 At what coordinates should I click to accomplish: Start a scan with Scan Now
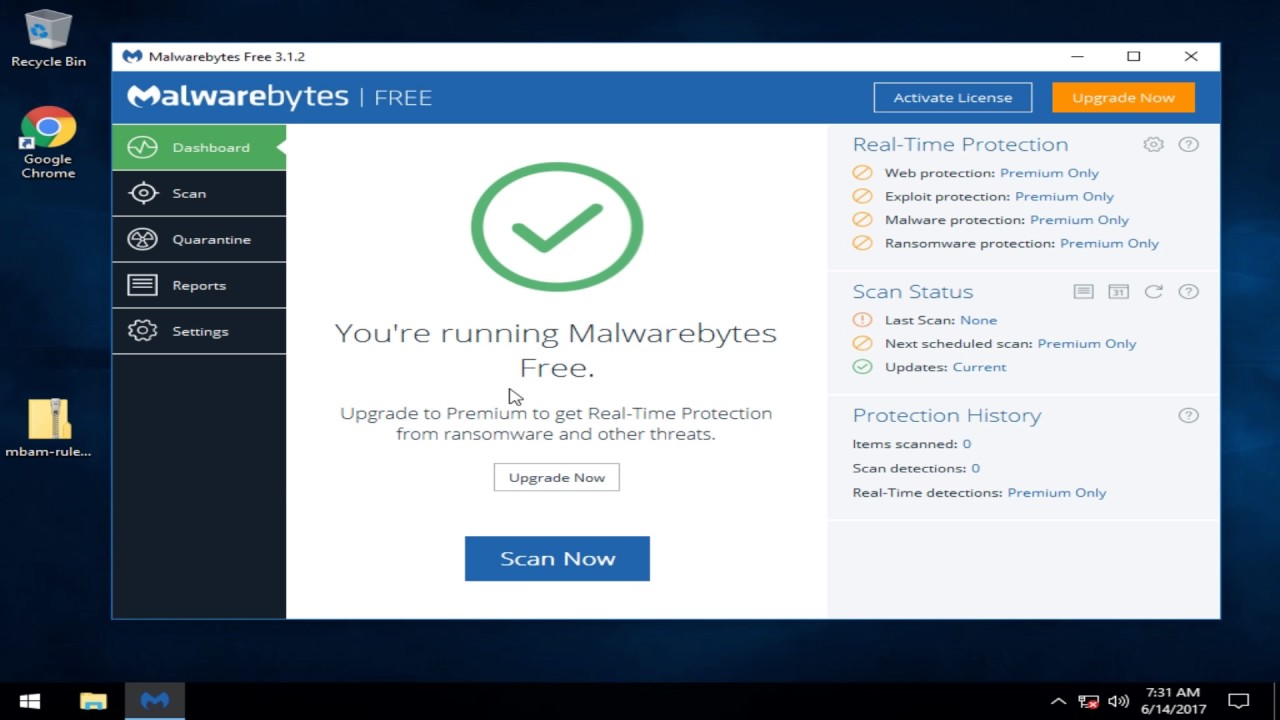[557, 558]
